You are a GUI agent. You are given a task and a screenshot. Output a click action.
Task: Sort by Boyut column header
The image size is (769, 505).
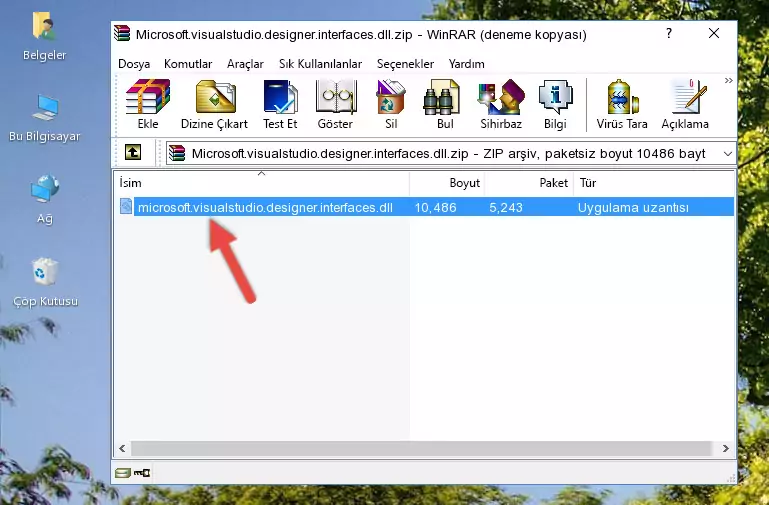[x=447, y=183]
